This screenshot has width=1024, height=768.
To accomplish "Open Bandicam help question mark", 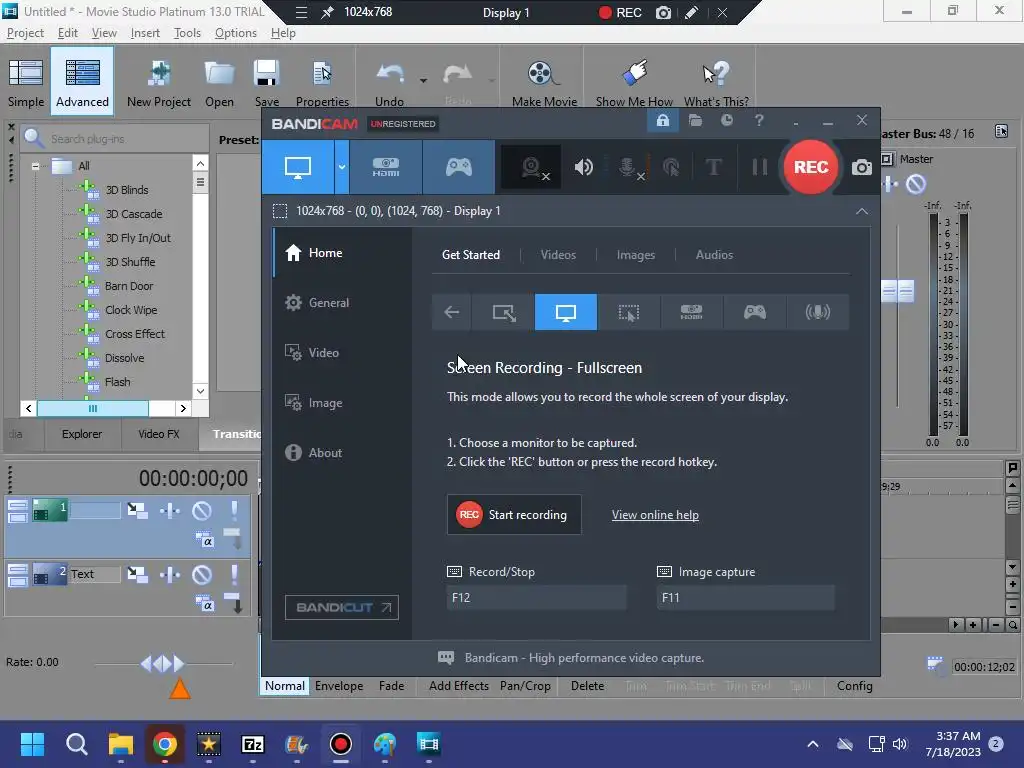I will pos(759,121).
